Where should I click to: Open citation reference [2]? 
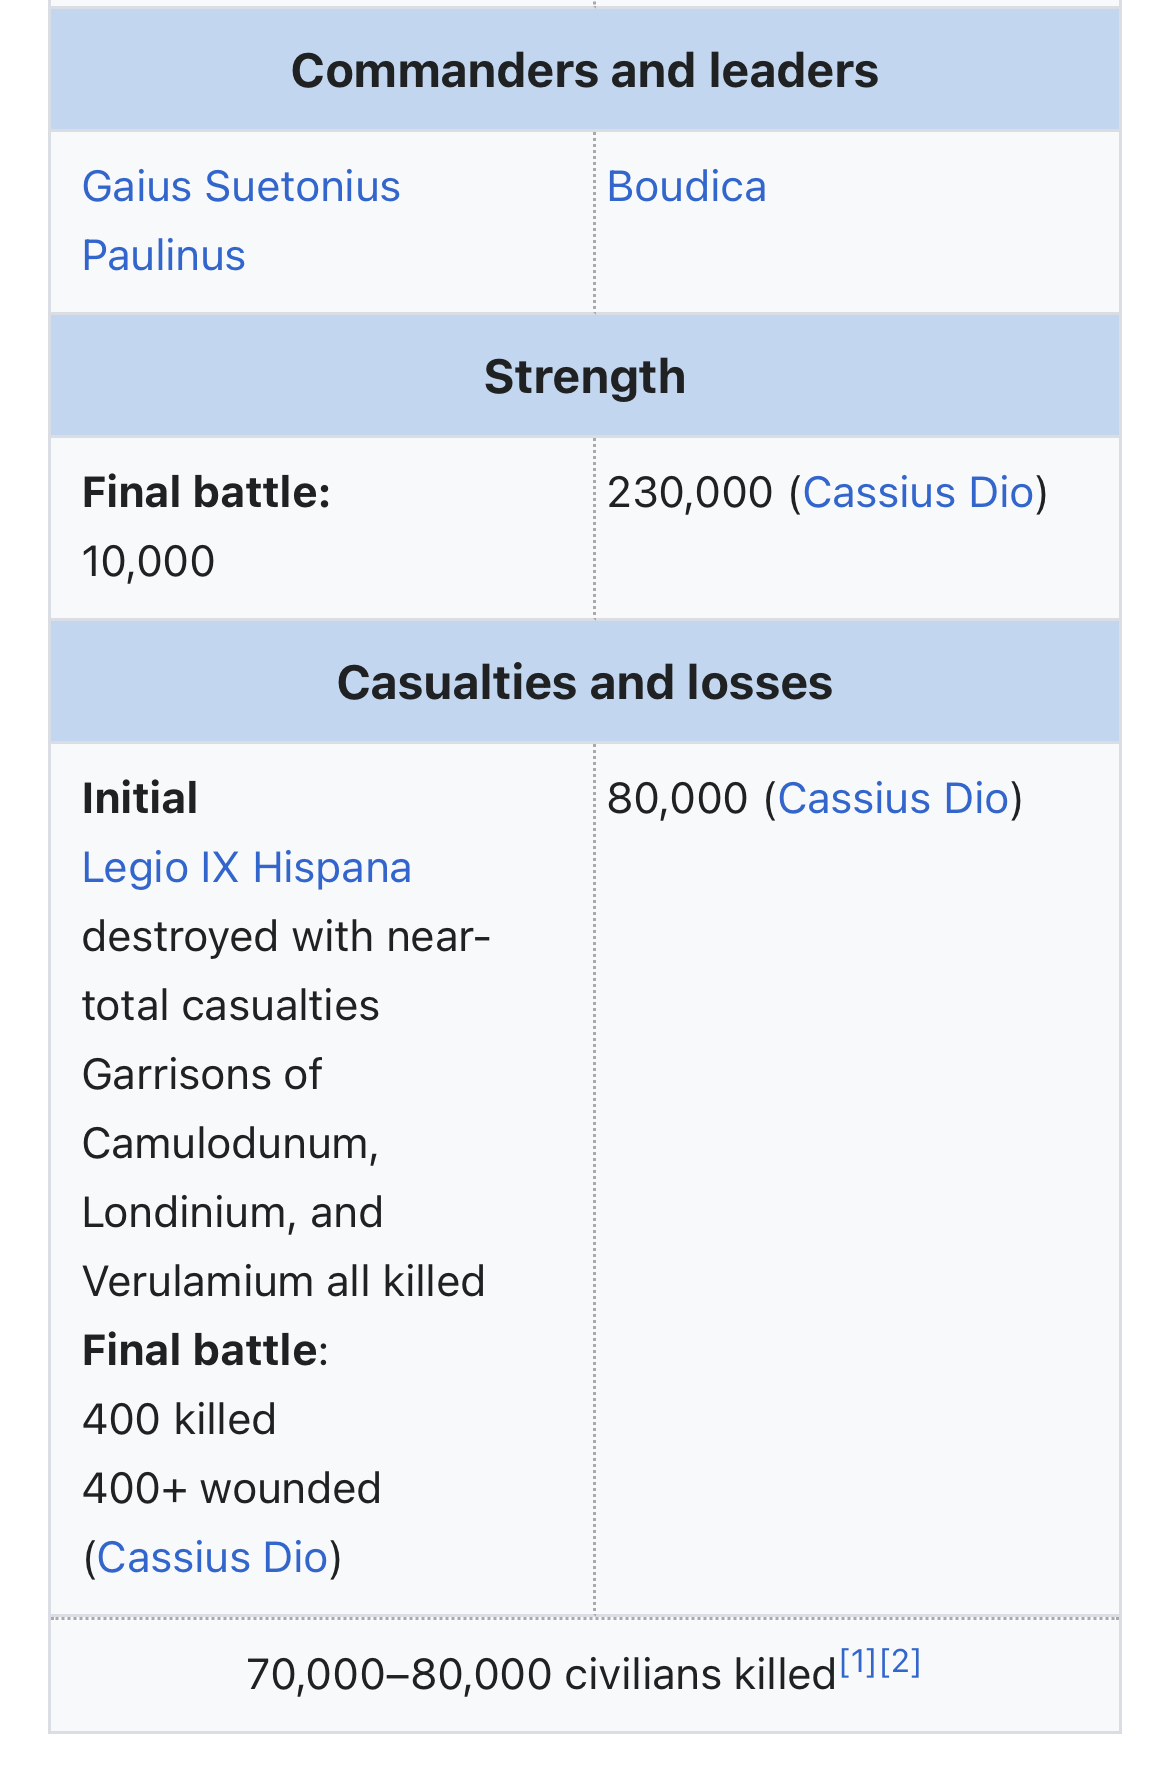coord(900,1662)
